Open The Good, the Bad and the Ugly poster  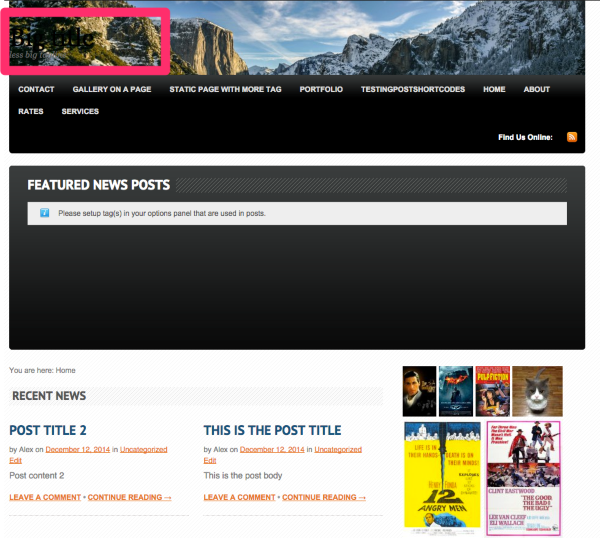click(x=523, y=478)
